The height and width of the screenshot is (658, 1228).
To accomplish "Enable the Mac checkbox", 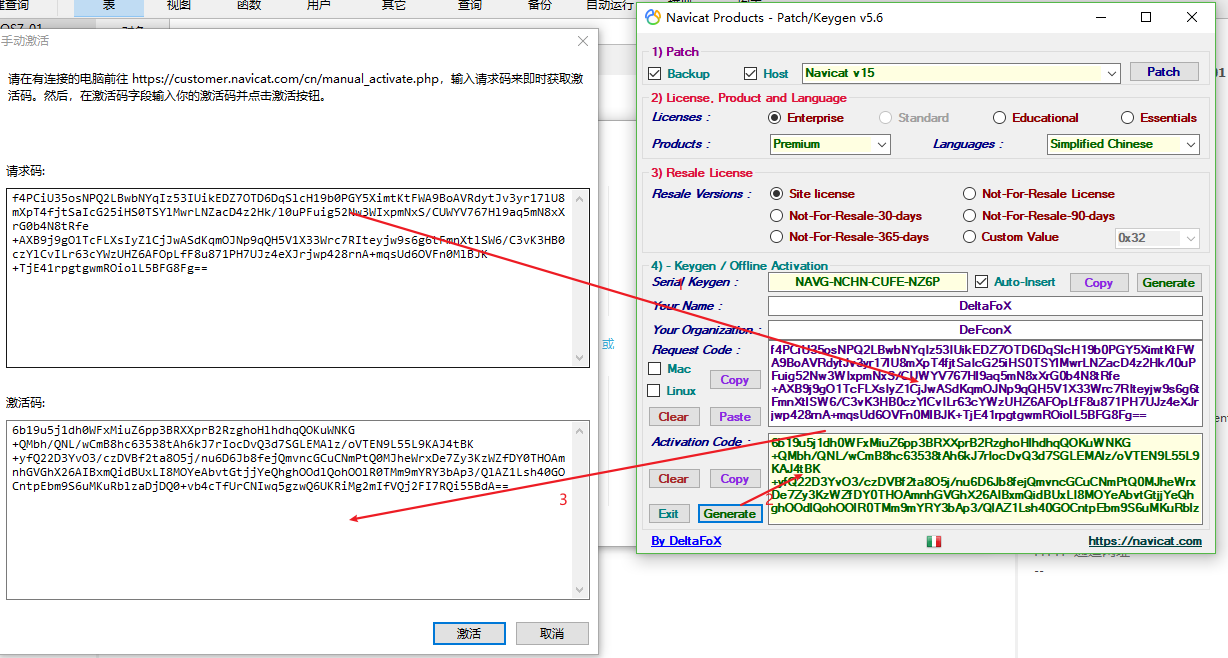I will [654, 369].
